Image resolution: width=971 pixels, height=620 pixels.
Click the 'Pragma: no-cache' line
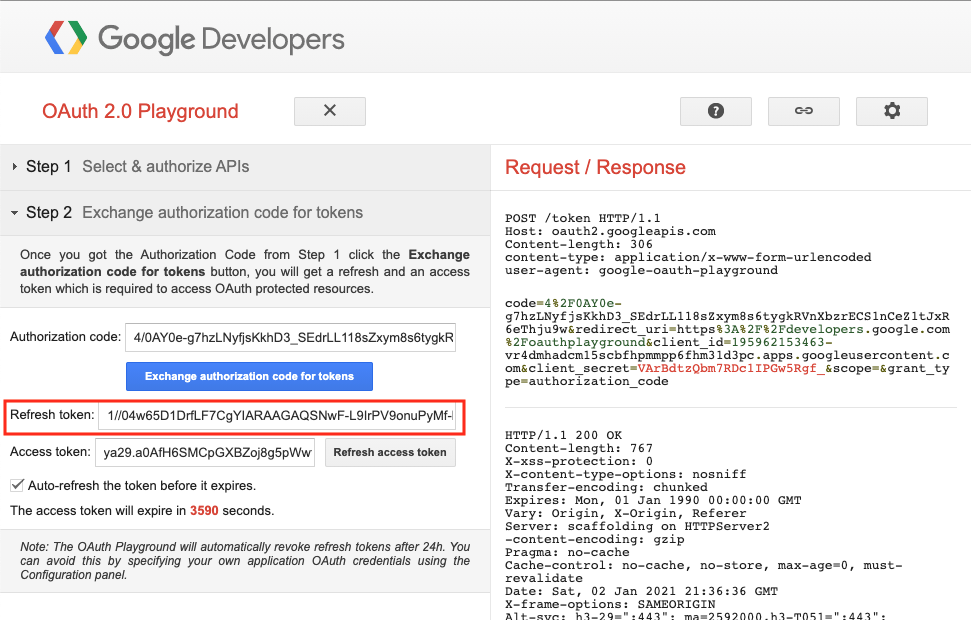pos(567,552)
